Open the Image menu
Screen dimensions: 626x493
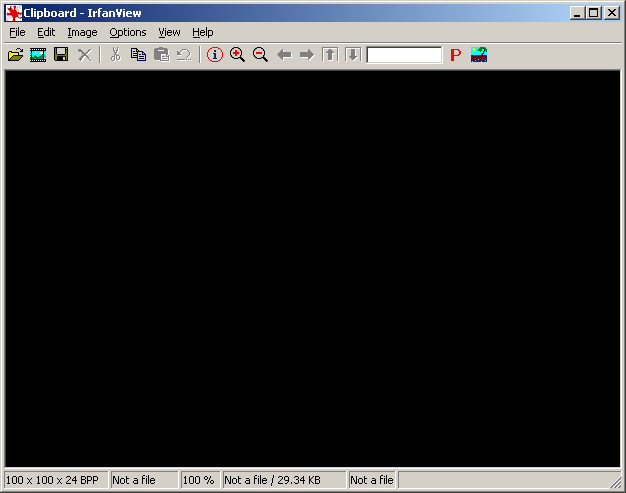click(x=82, y=32)
